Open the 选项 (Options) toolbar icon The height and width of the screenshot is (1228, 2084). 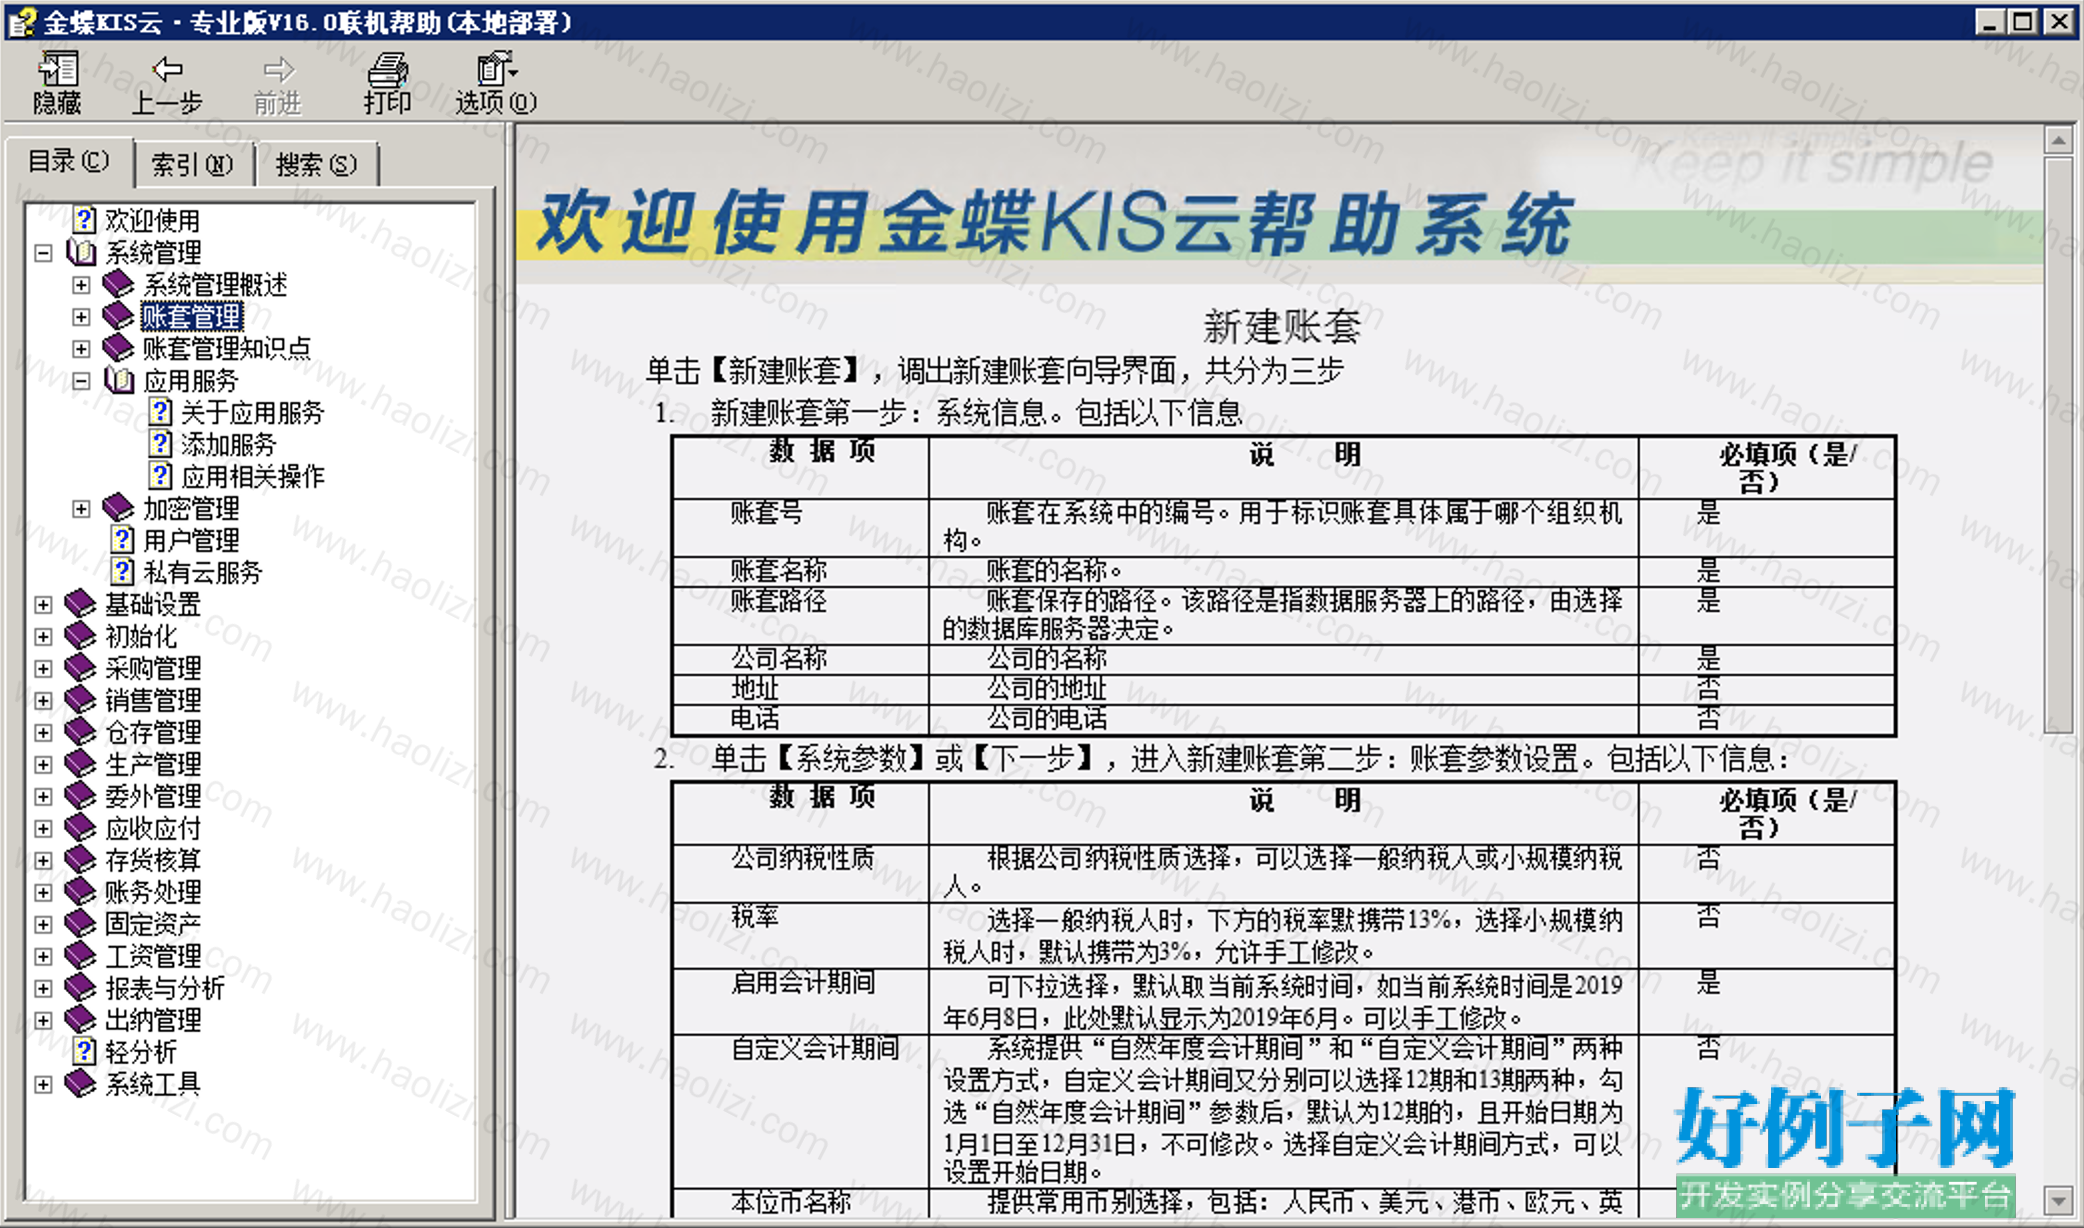(x=496, y=69)
